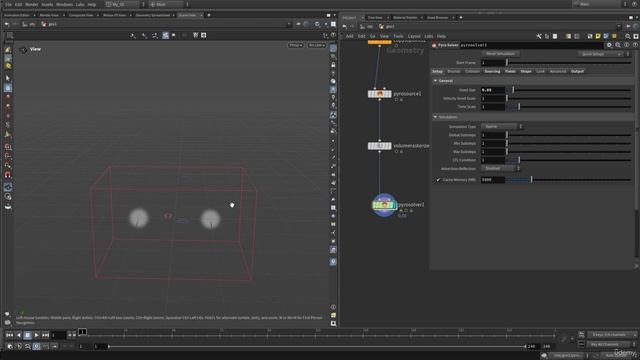Open parameter gear menu for Pyro Solver
The width and height of the screenshot is (640, 360).
609,45
